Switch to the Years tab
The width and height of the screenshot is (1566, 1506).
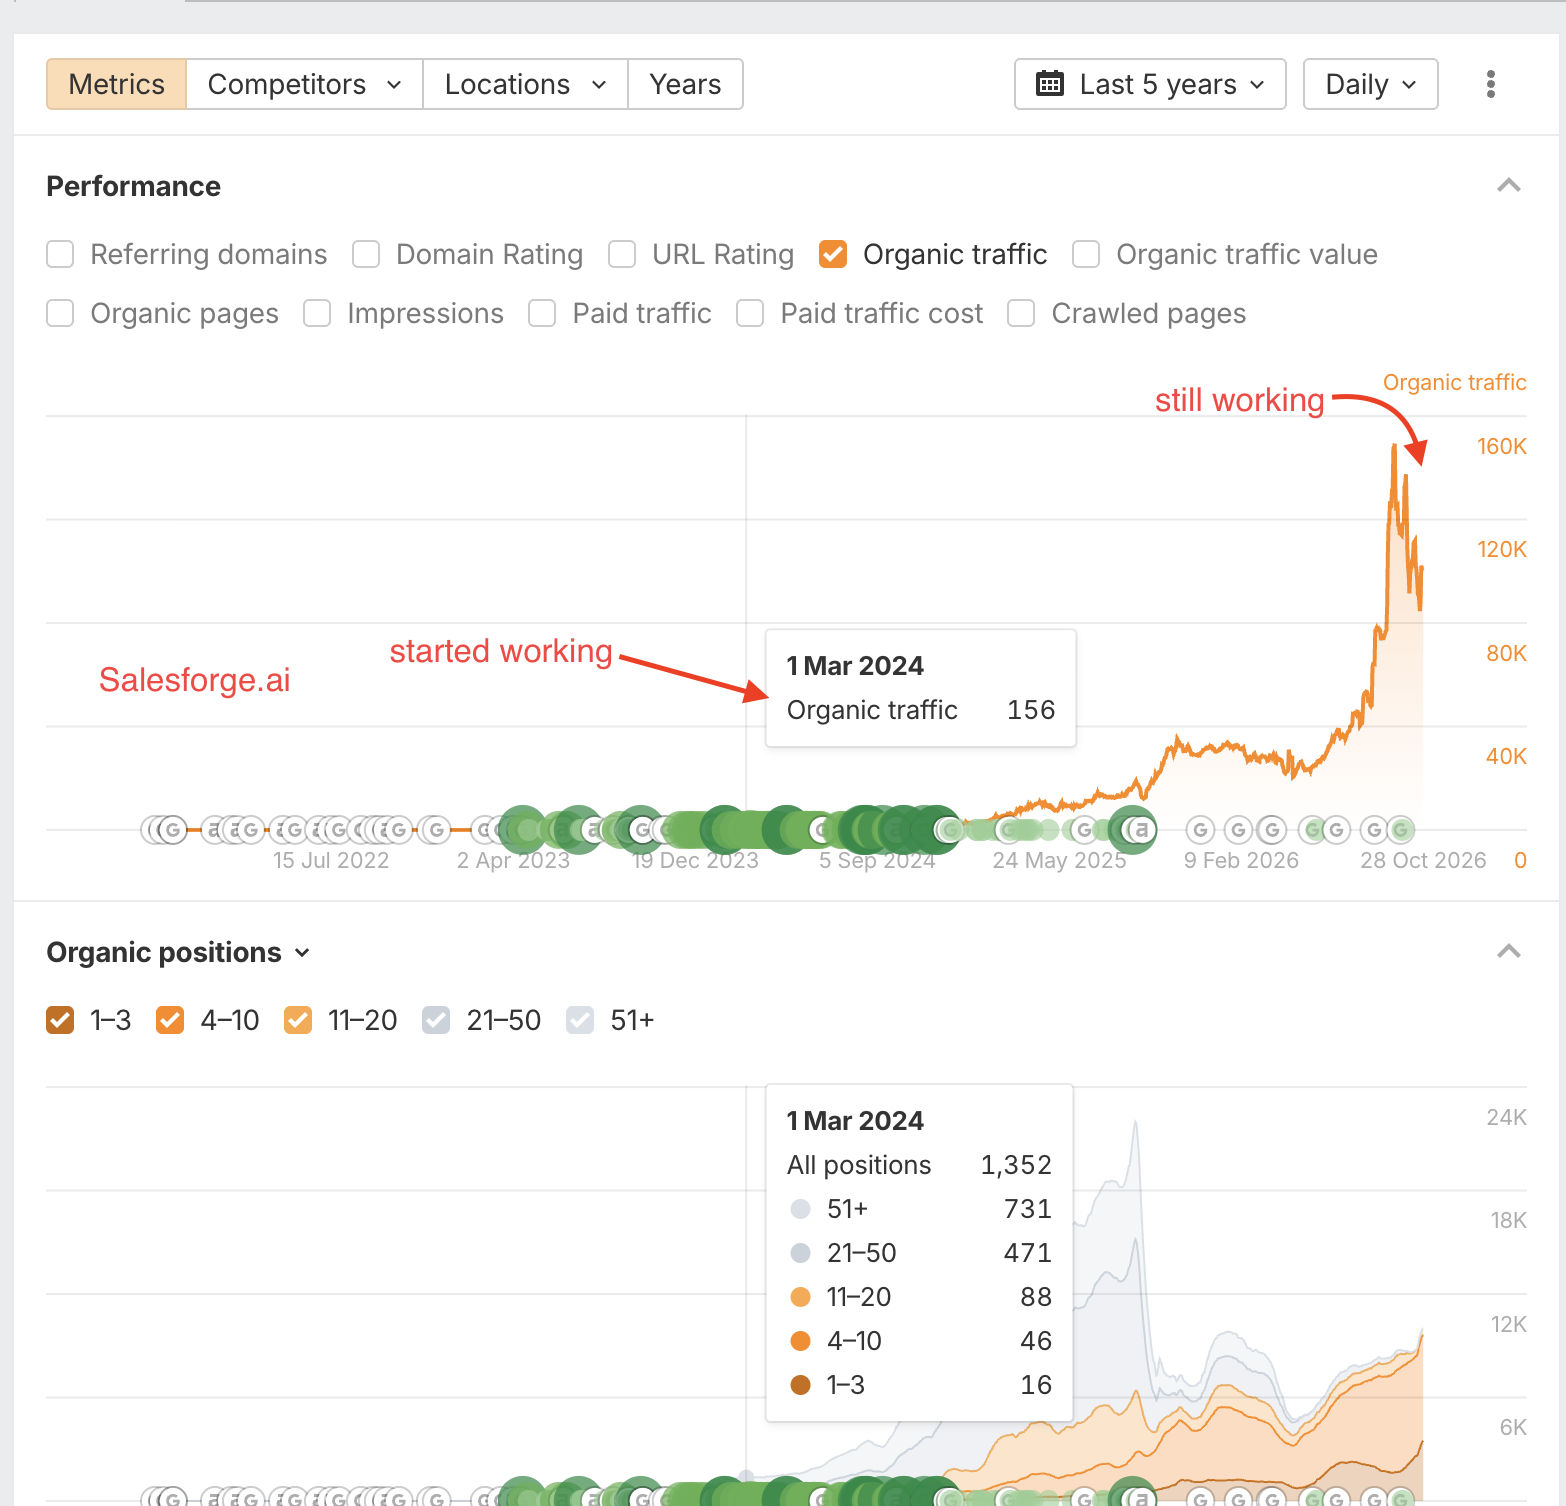tap(685, 84)
